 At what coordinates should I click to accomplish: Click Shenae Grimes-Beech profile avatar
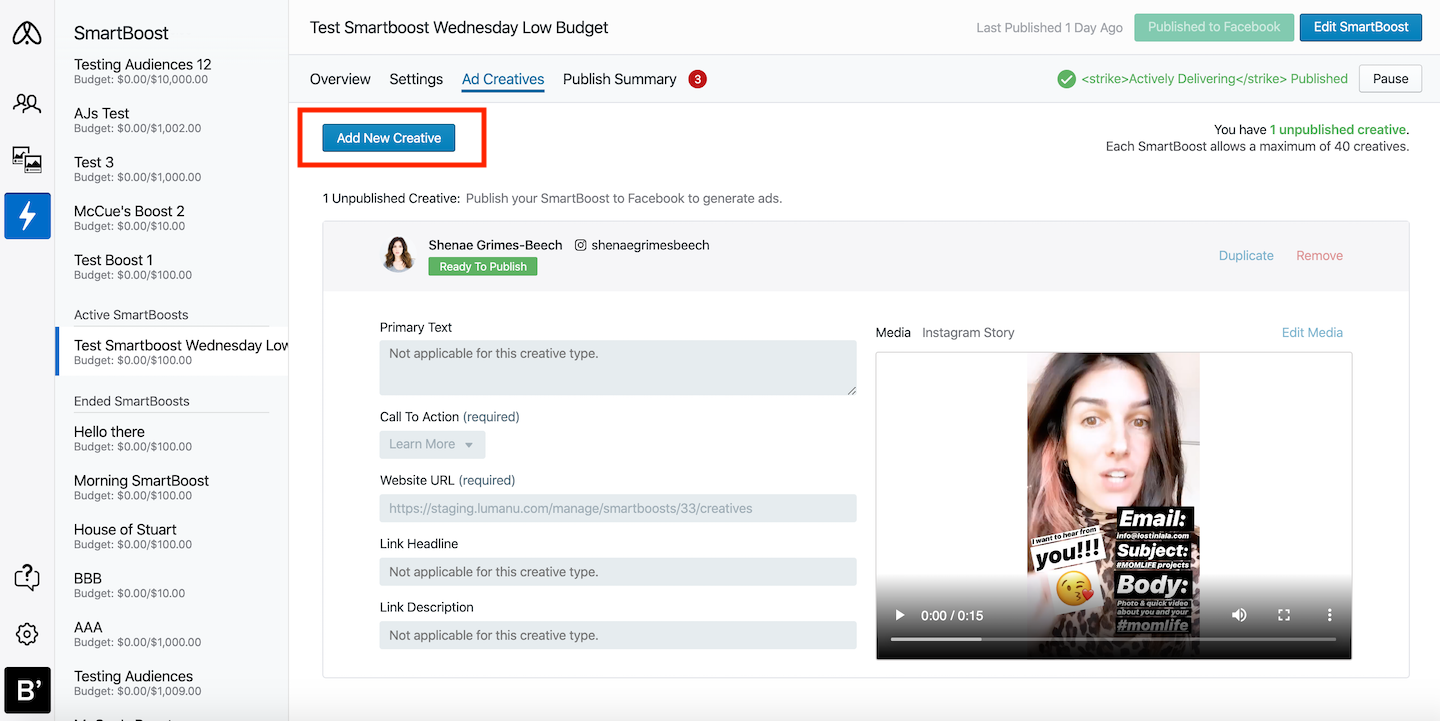coord(399,254)
